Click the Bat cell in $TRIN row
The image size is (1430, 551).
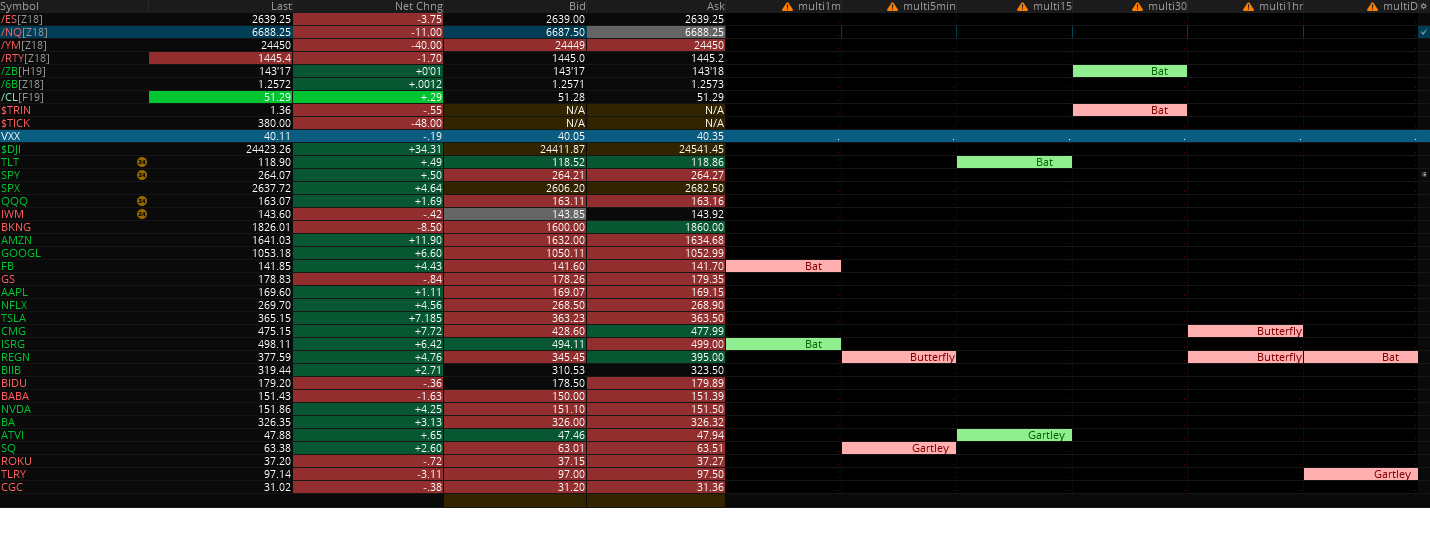coord(1130,110)
